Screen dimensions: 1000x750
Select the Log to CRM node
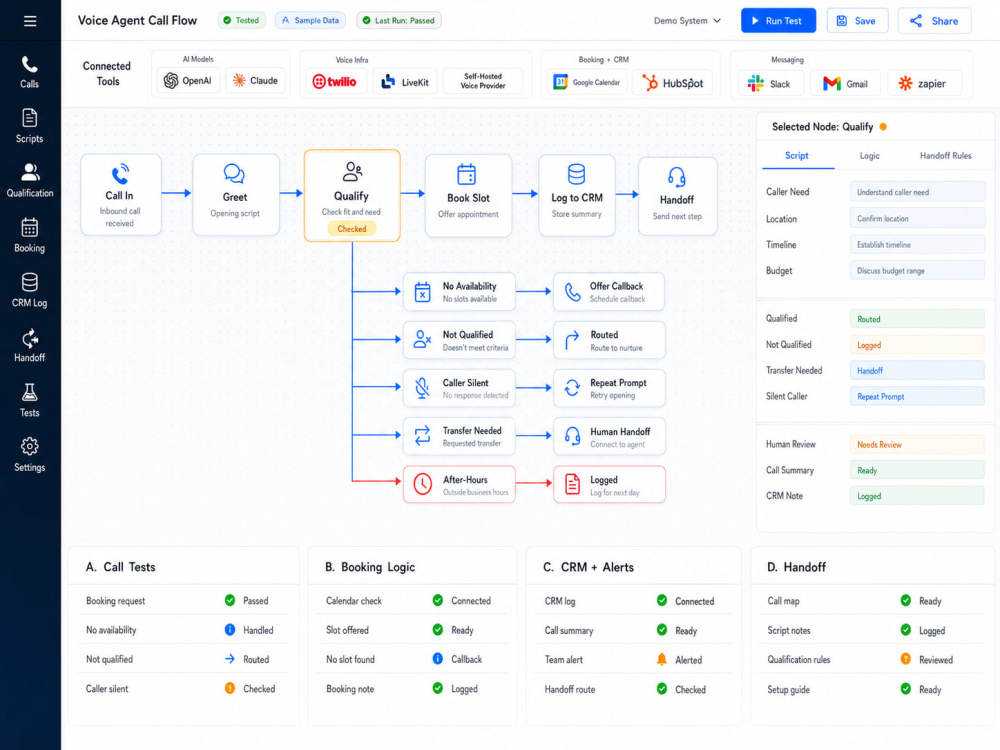click(x=577, y=195)
